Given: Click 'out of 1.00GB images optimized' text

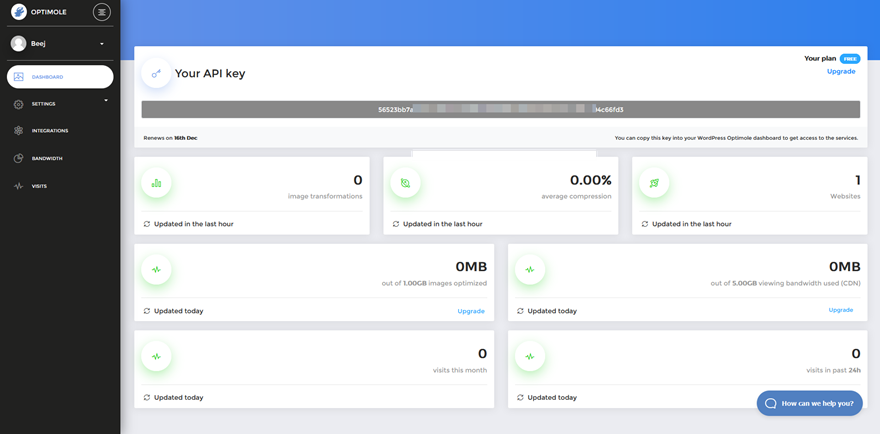Looking at the screenshot, I should click(x=434, y=284).
